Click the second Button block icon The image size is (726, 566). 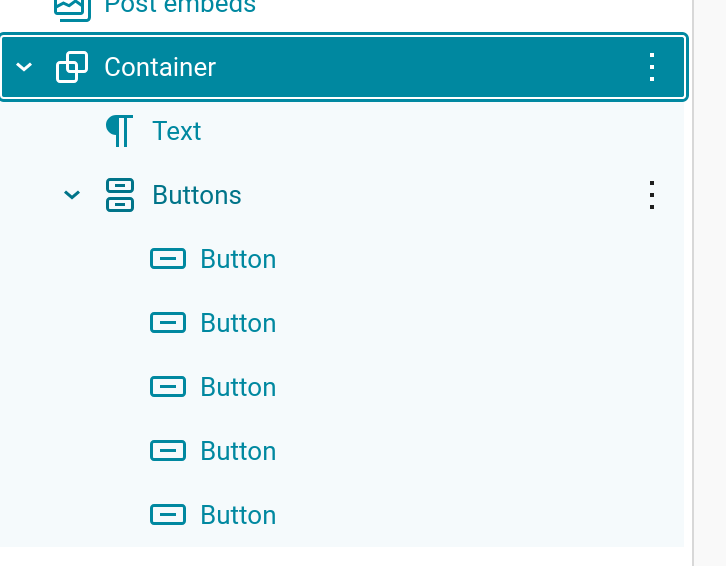[x=168, y=323]
